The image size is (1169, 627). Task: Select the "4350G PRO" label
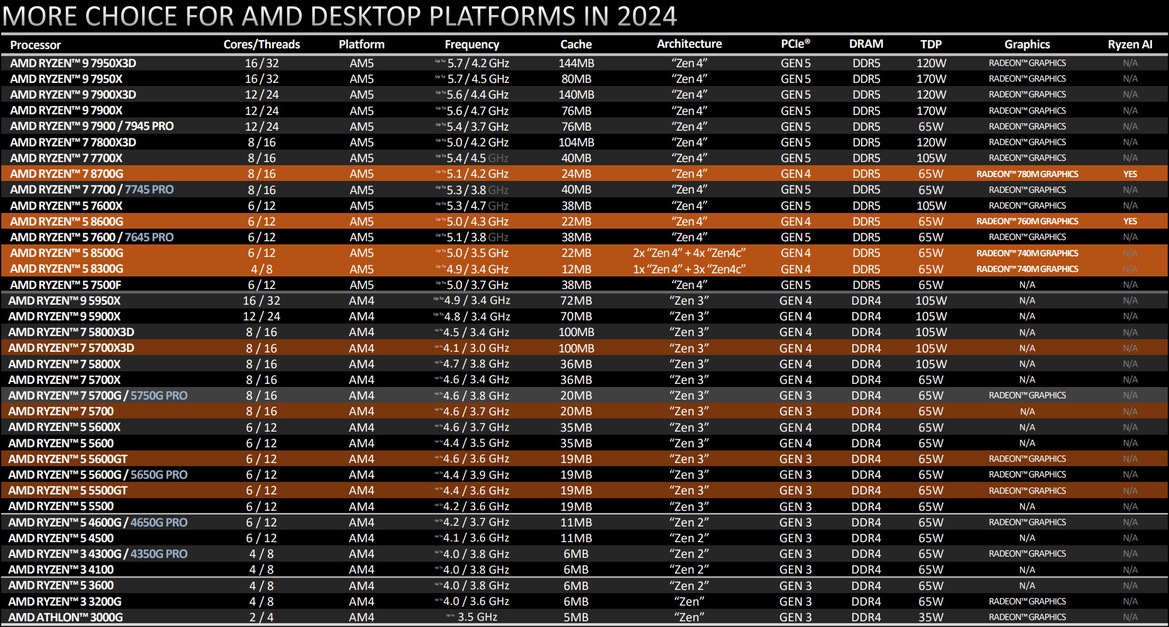coord(159,554)
